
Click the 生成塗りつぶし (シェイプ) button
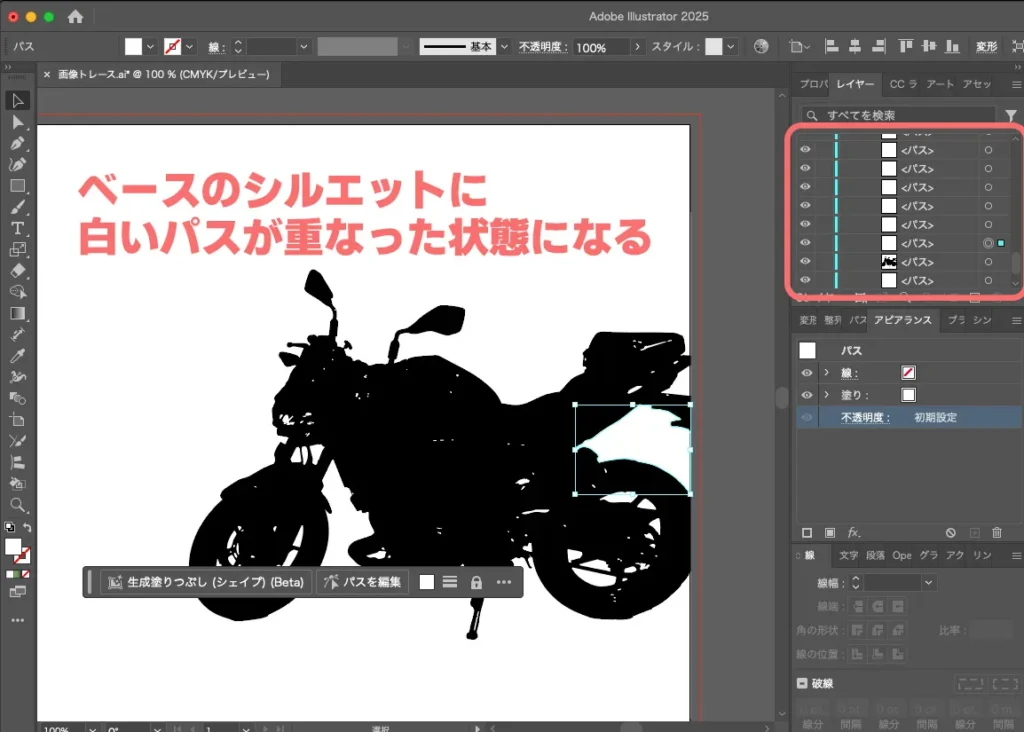[205, 582]
